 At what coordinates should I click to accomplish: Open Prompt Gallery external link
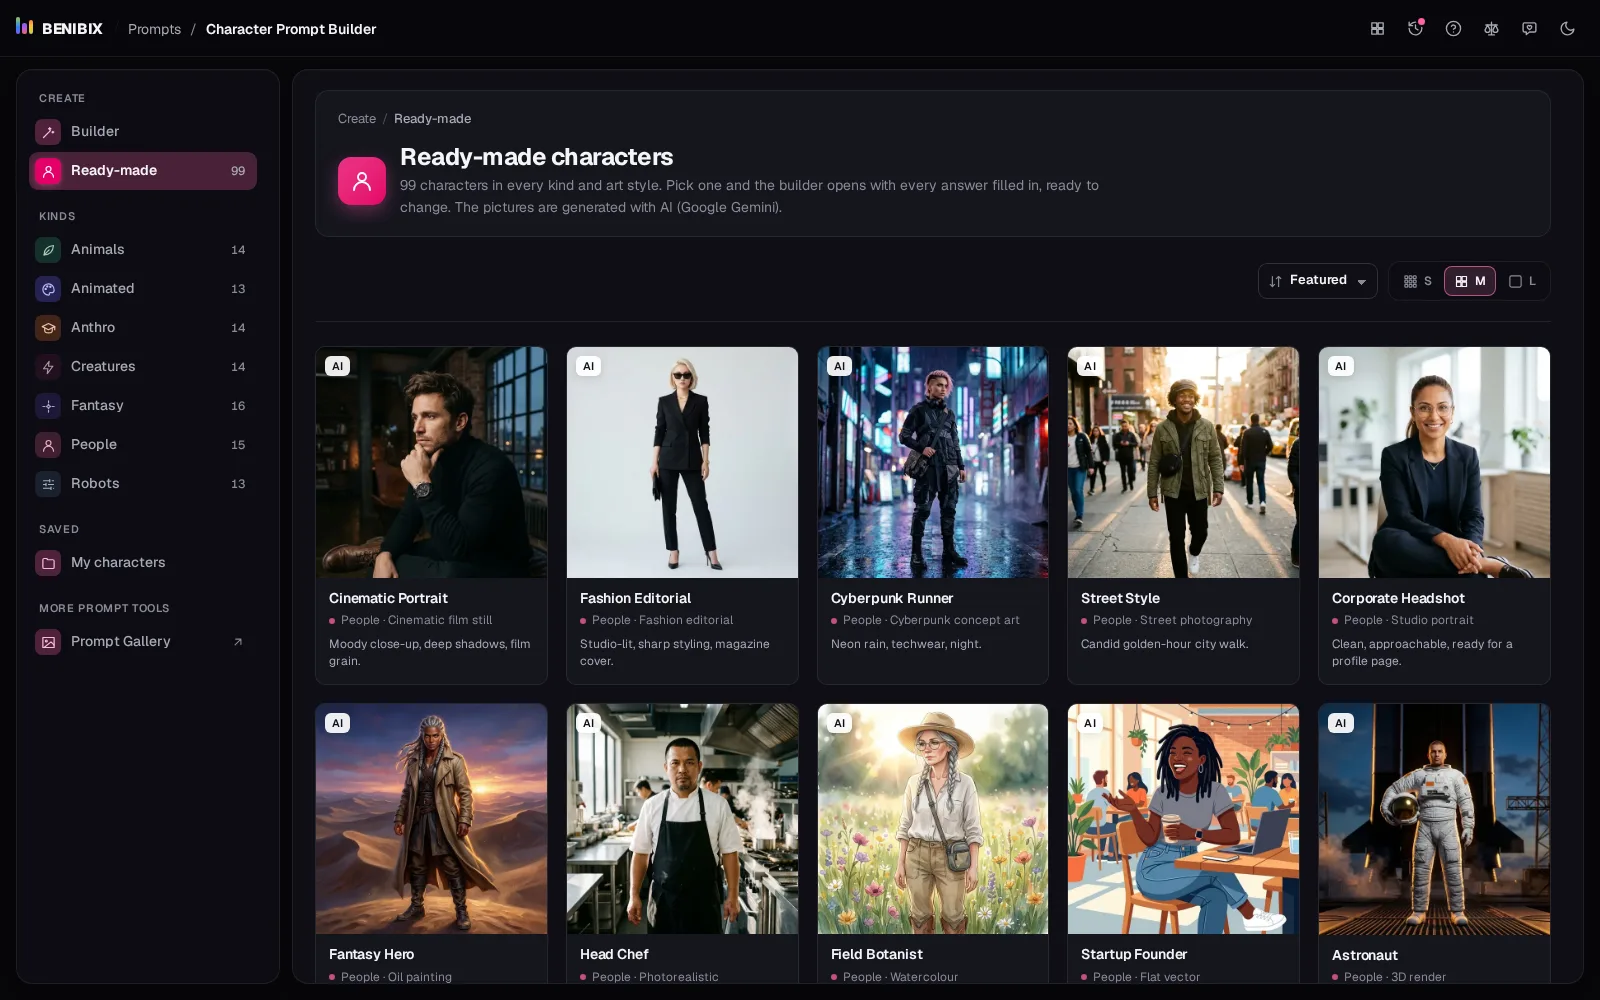(x=143, y=641)
